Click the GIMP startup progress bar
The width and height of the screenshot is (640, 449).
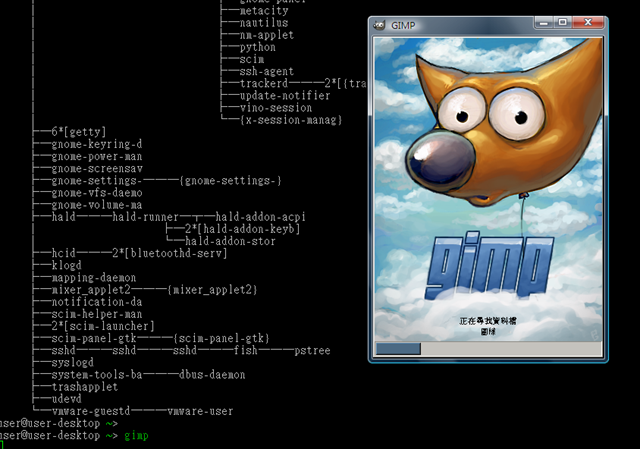point(488,349)
